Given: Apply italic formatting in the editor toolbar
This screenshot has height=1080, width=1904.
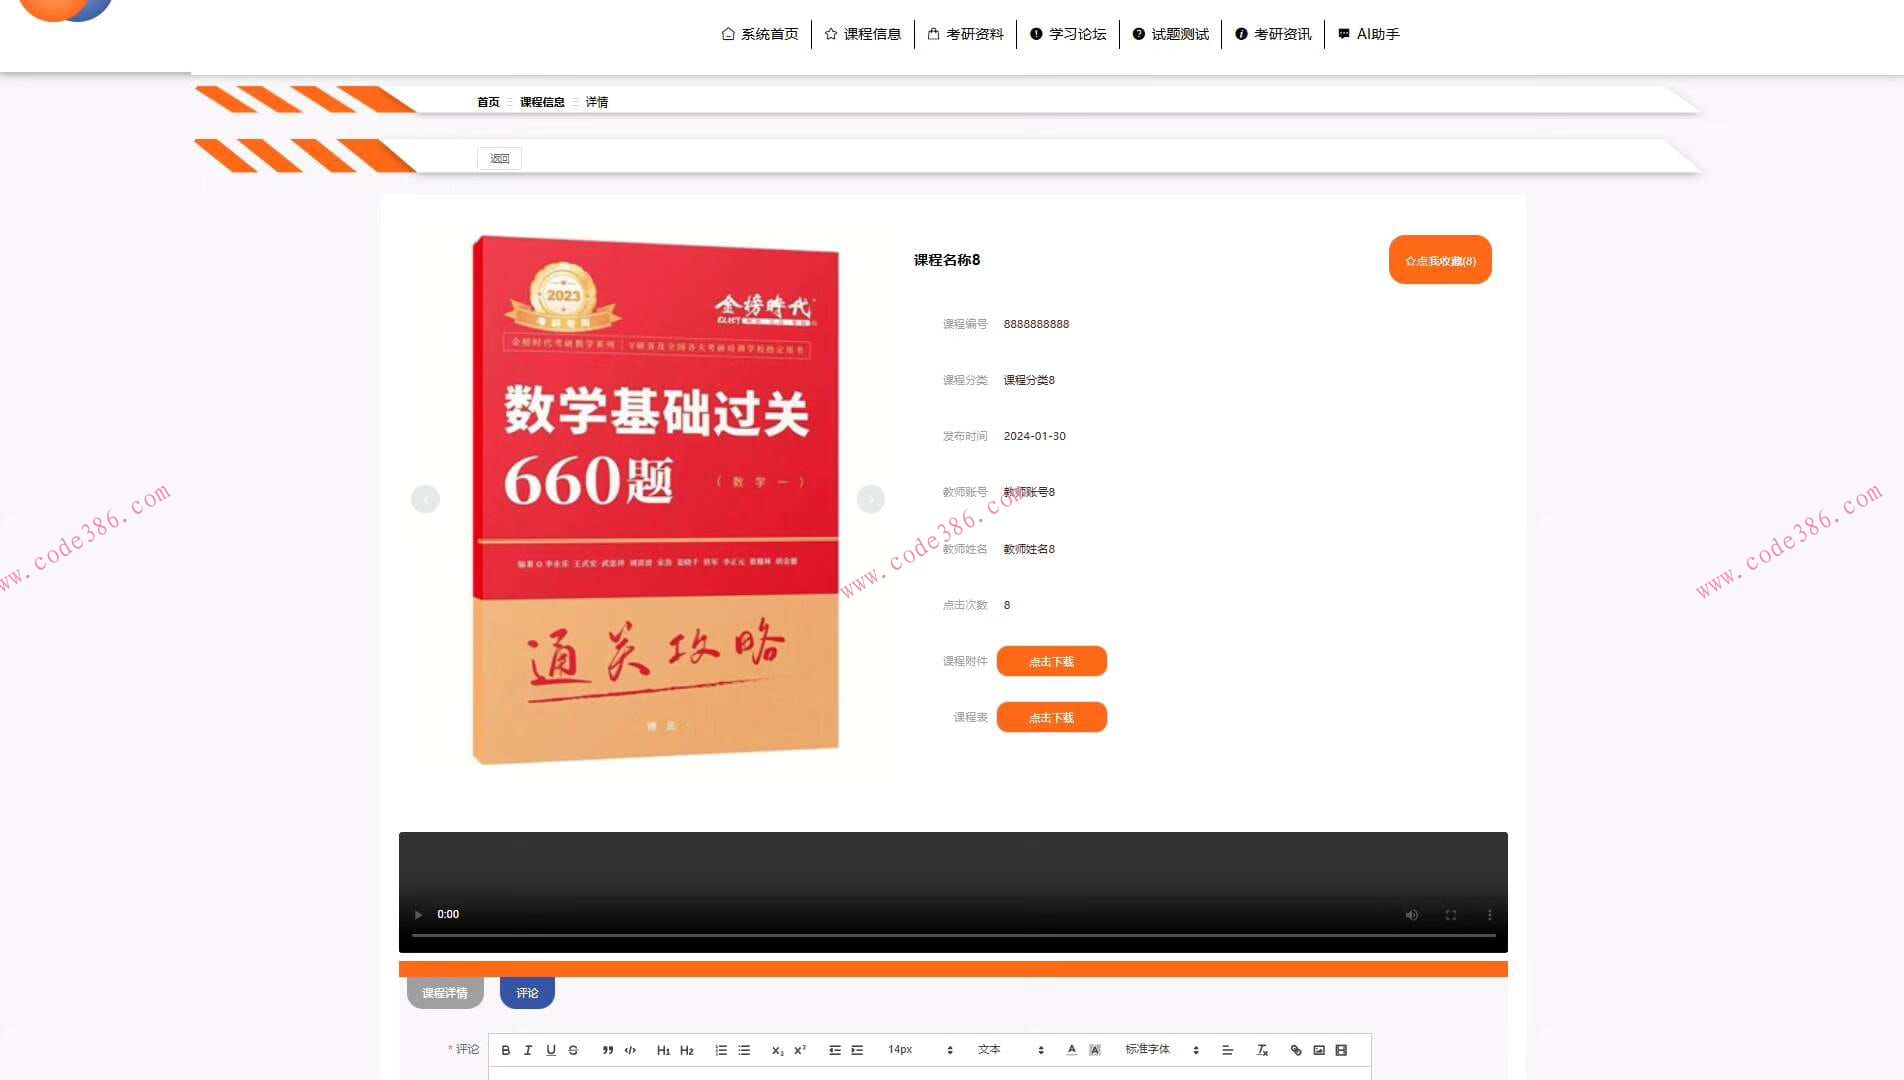Looking at the screenshot, I should point(528,1049).
